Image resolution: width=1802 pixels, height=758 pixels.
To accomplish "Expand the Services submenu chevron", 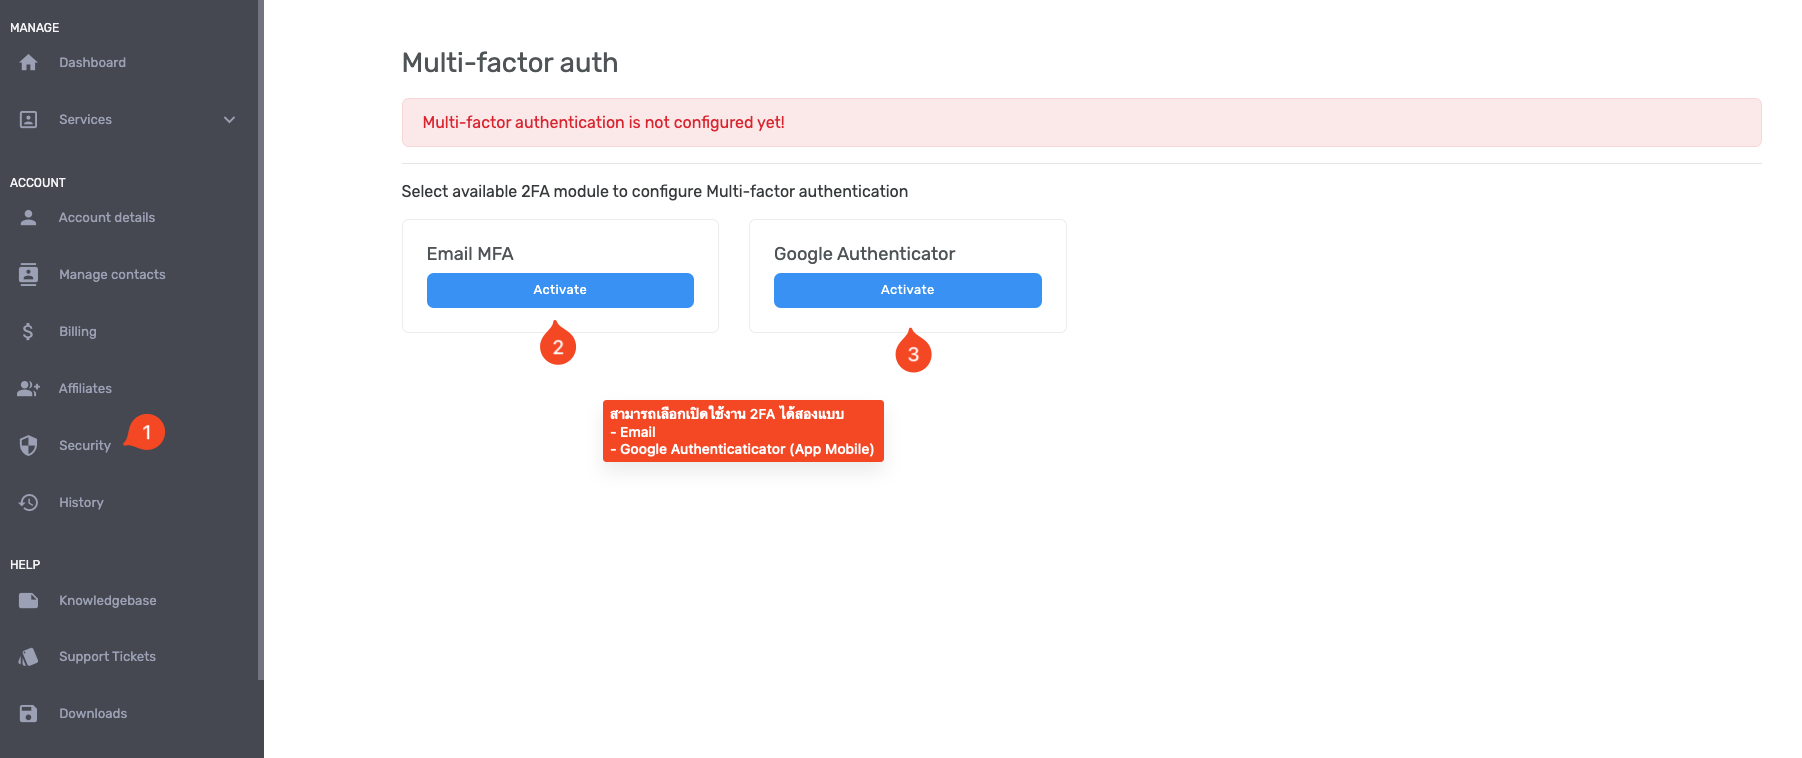I will tap(229, 120).
